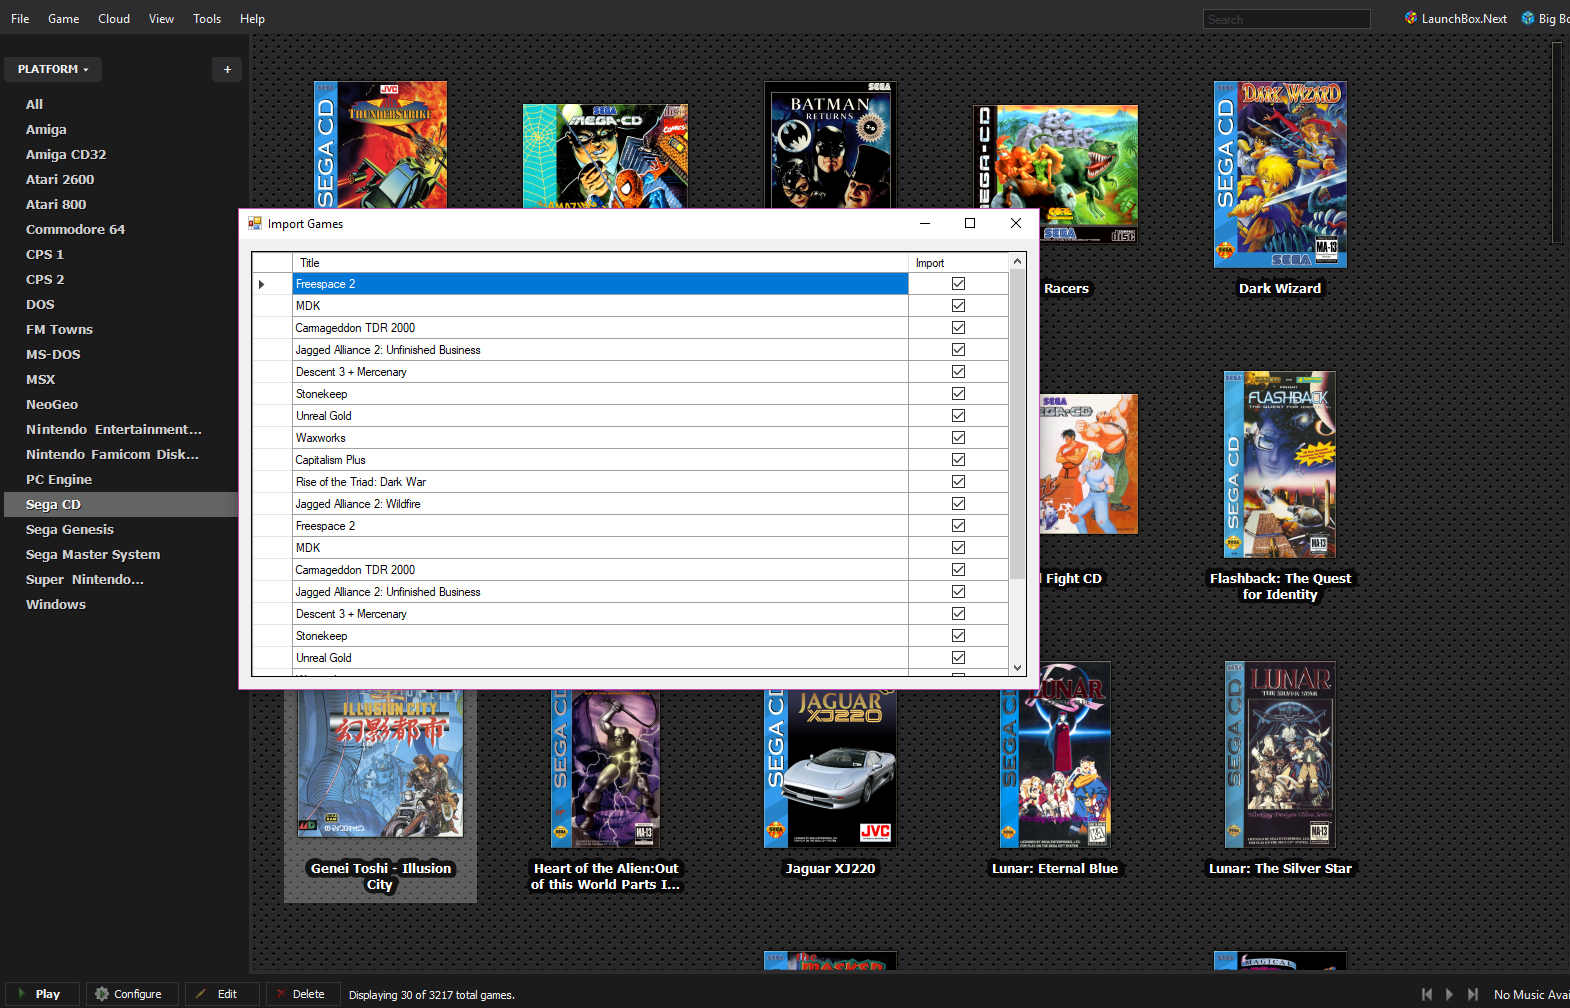Open the View menu
Image resolution: width=1570 pixels, height=1008 pixels.
click(x=161, y=18)
